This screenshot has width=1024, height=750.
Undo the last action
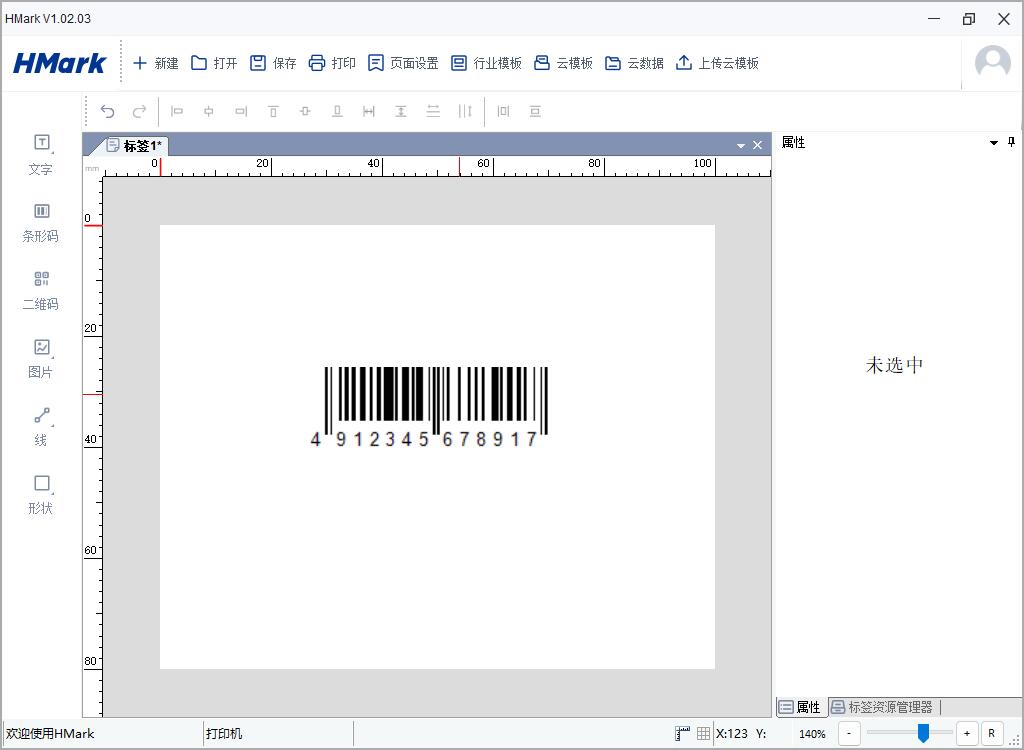click(x=107, y=111)
